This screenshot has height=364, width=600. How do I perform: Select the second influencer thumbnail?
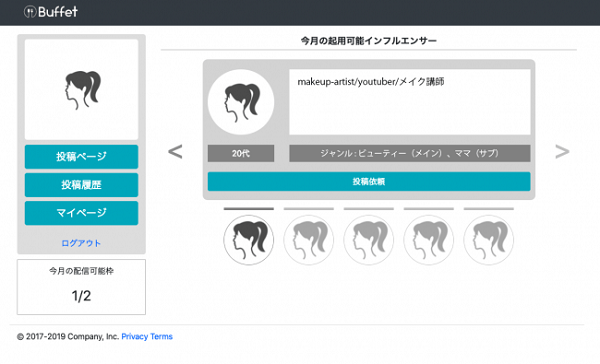click(309, 240)
